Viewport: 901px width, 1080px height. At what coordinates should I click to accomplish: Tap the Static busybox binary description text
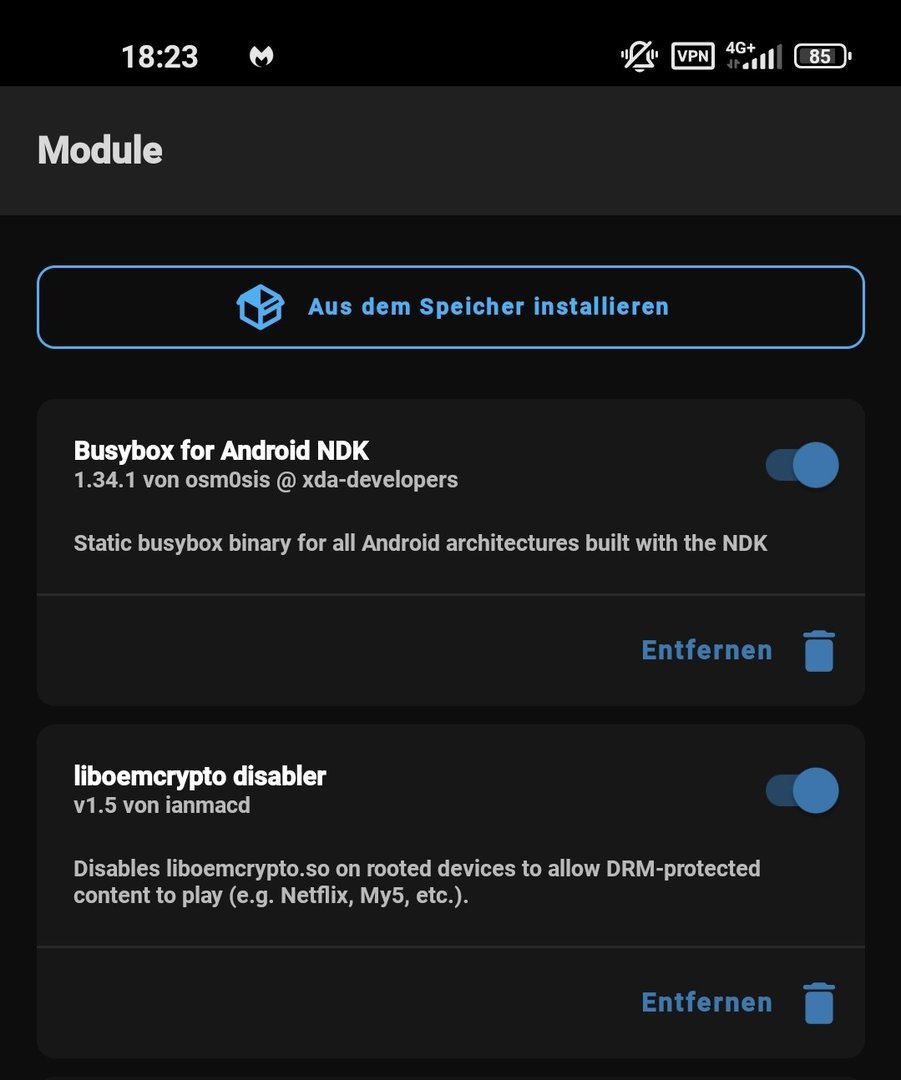420,544
